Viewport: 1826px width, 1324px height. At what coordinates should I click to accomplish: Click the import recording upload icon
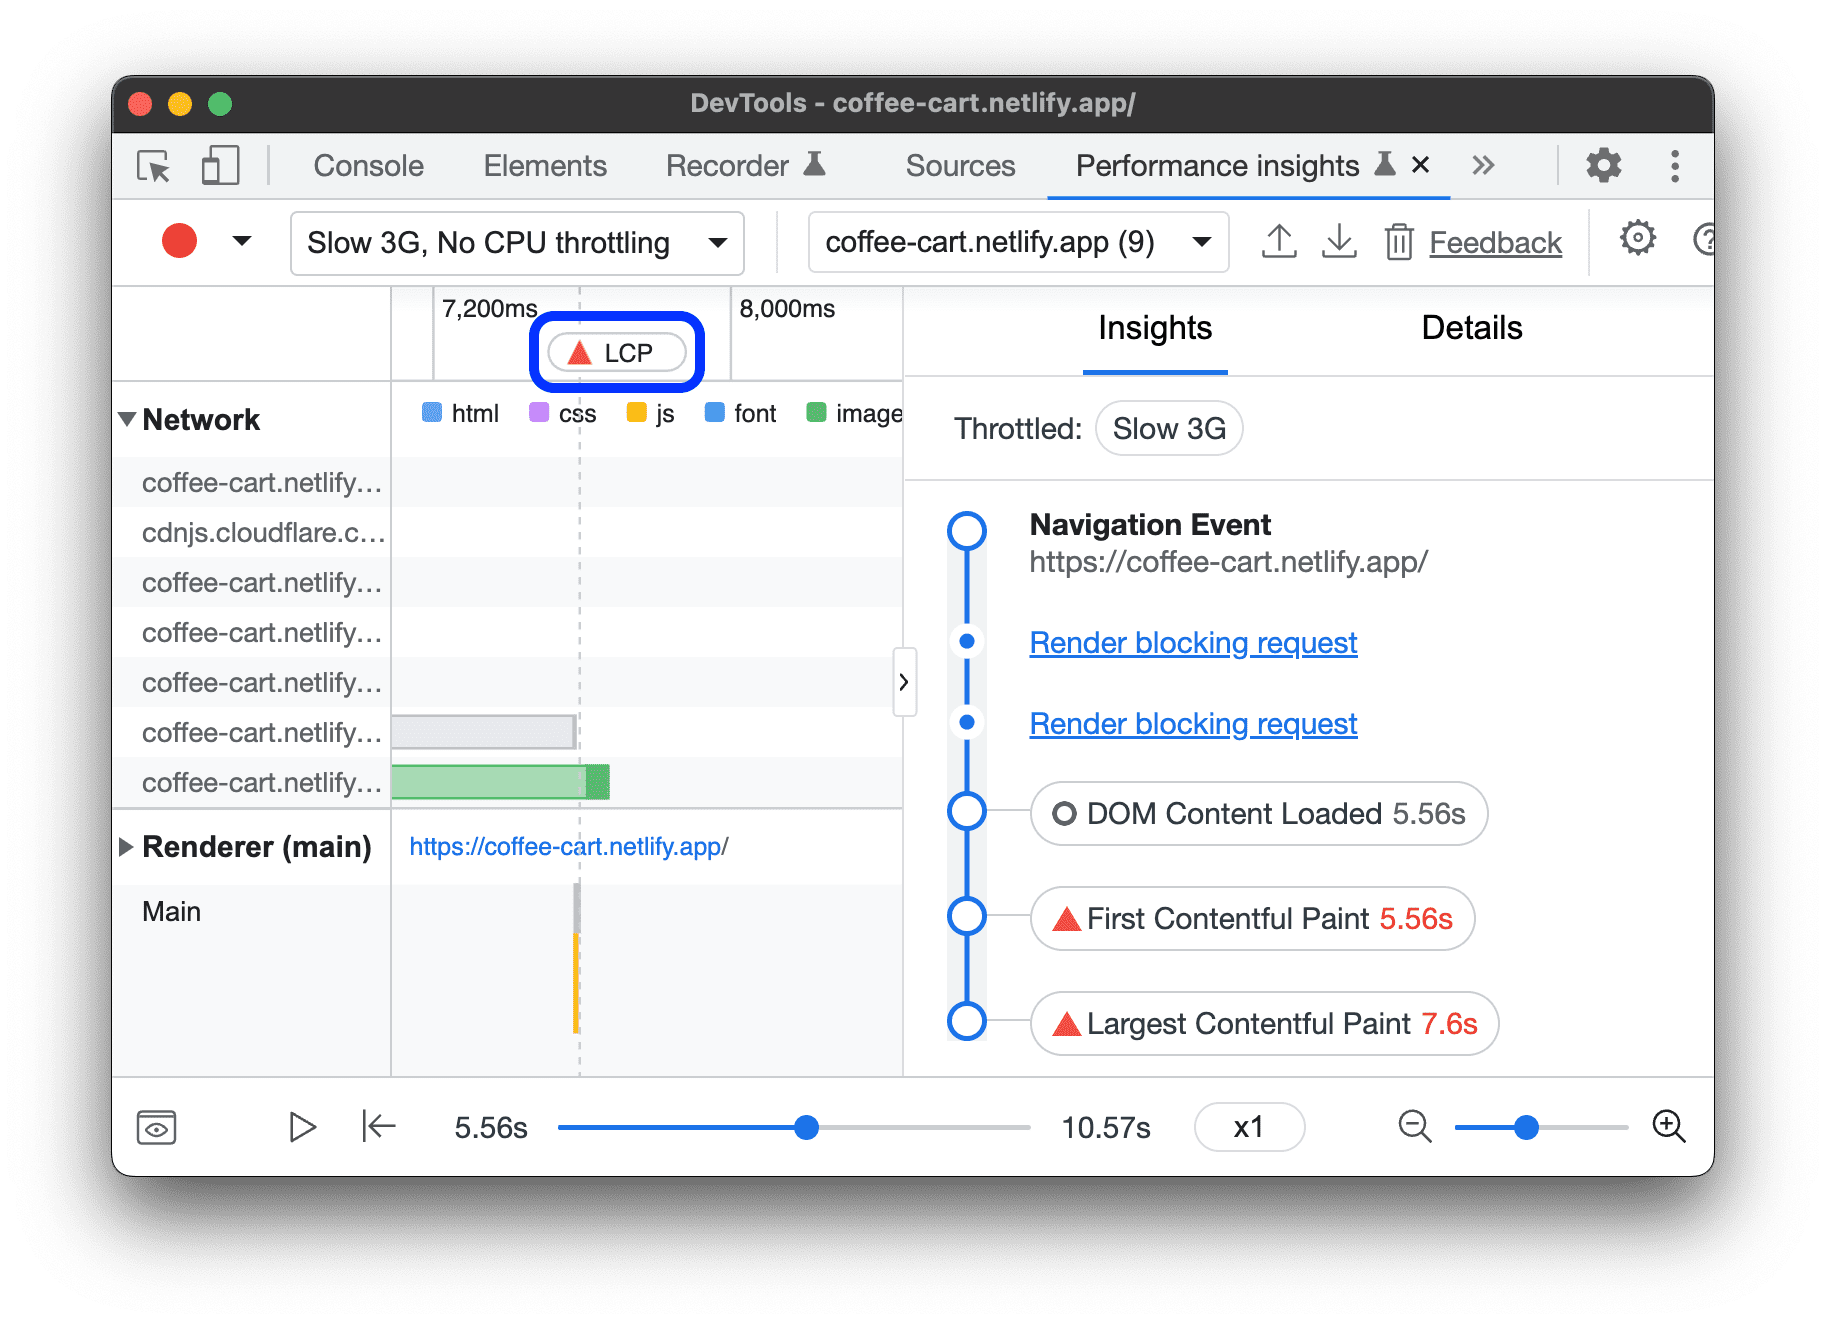[x=1279, y=242]
